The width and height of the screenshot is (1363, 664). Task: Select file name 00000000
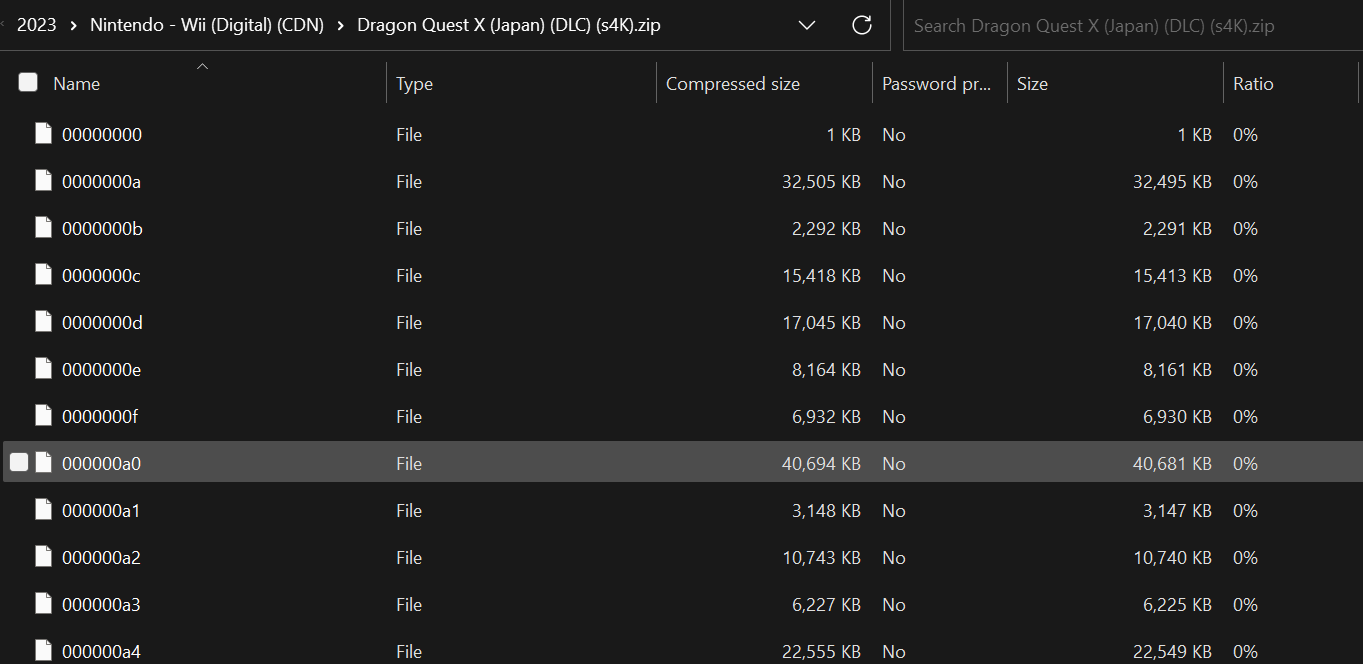102,135
